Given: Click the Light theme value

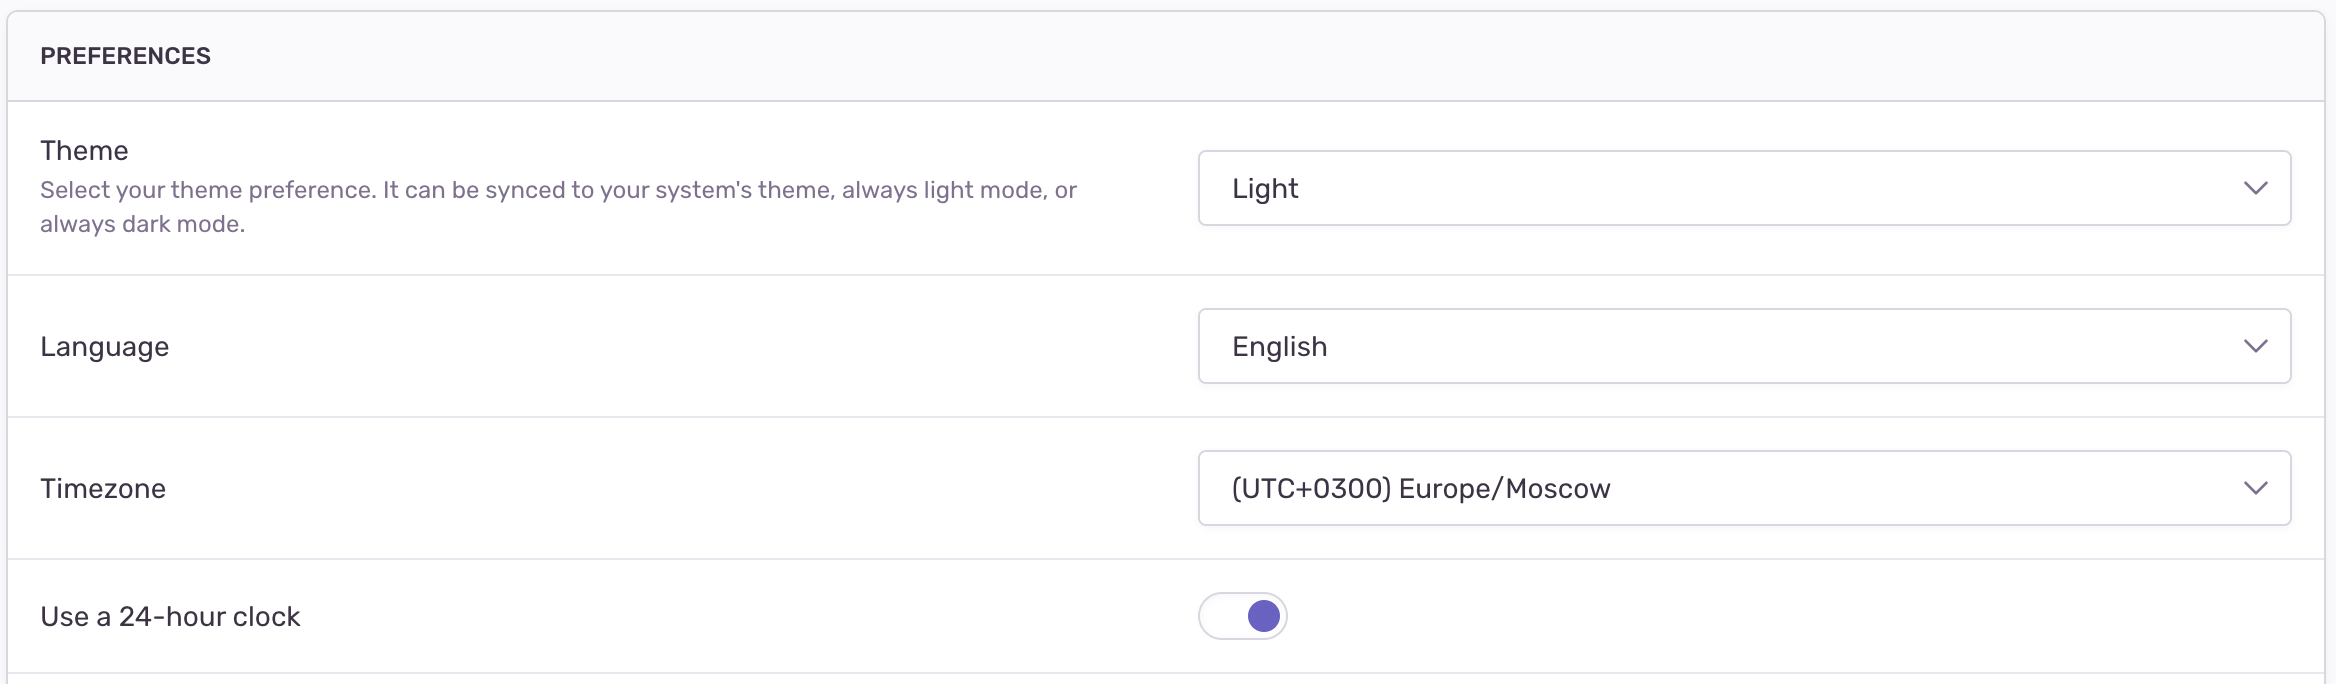Looking at the screenshot, I should (1266, 188).
